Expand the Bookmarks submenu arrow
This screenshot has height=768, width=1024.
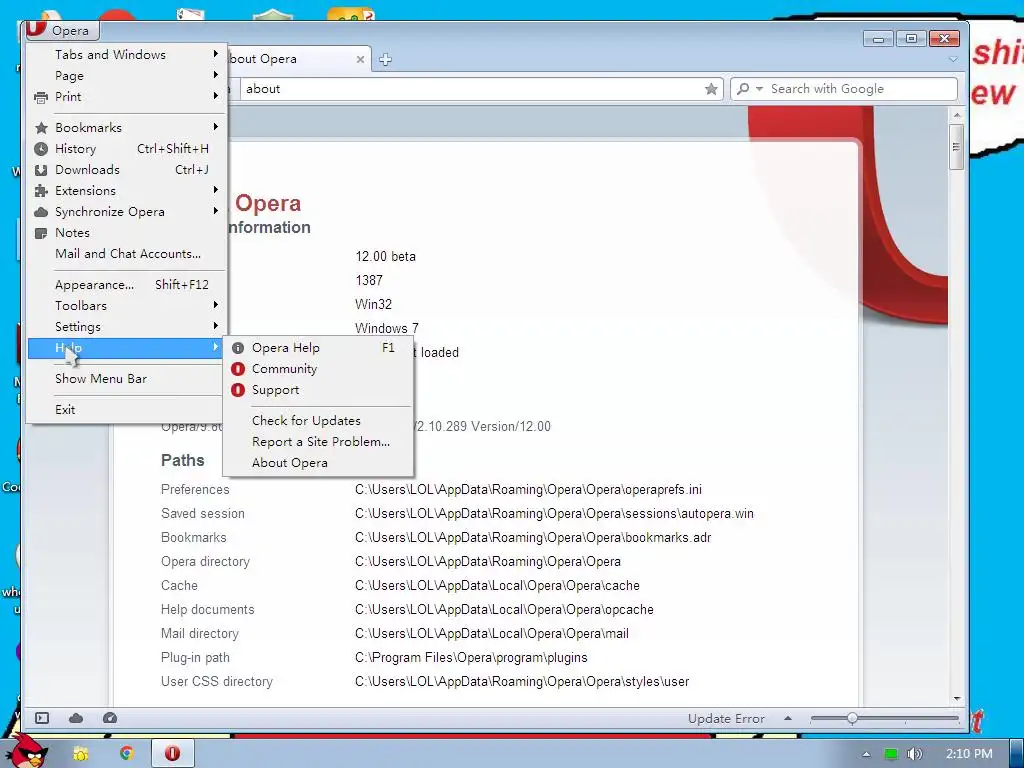(x=215, y=127)
